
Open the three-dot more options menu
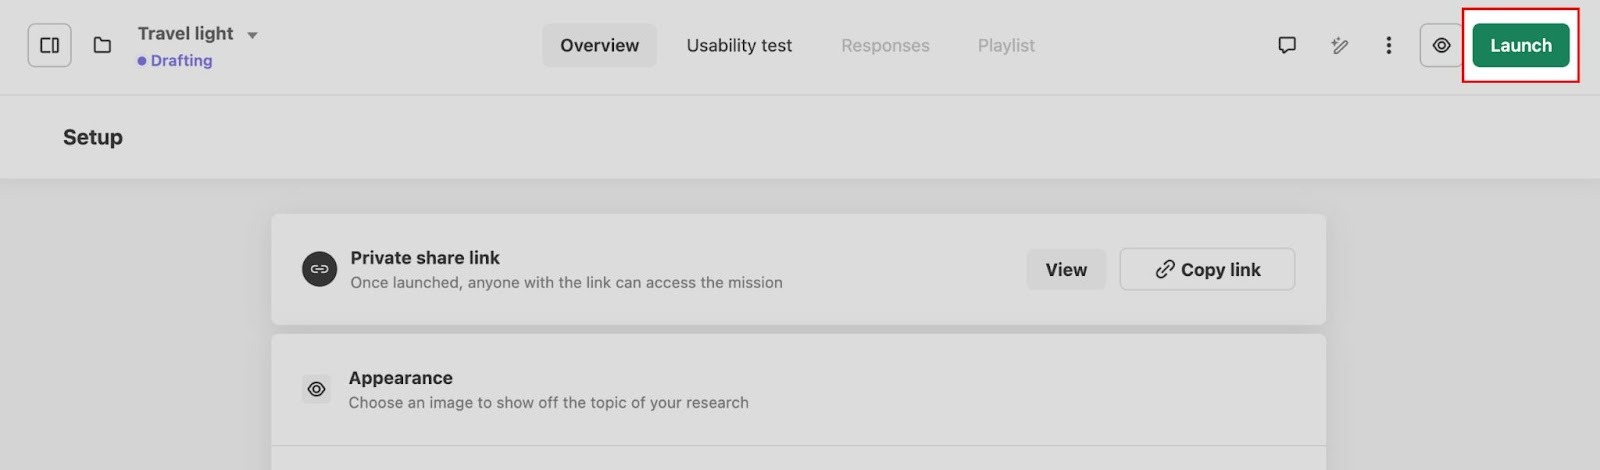(x=1388, y=45)
